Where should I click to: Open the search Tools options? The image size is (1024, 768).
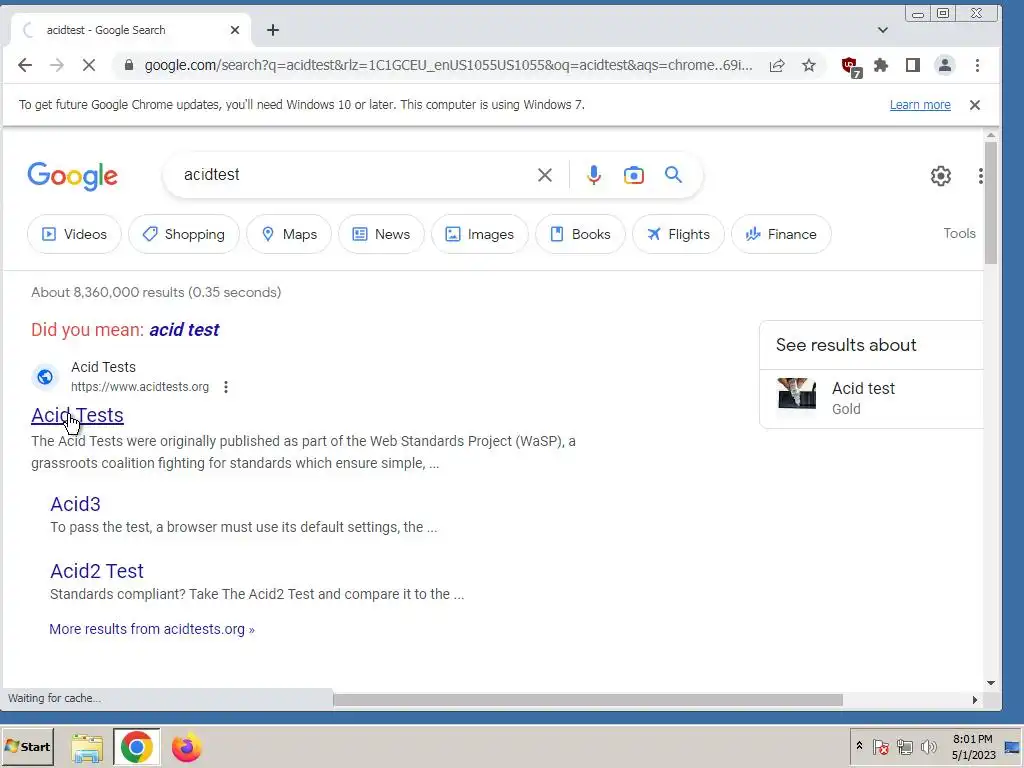point(959,234)
